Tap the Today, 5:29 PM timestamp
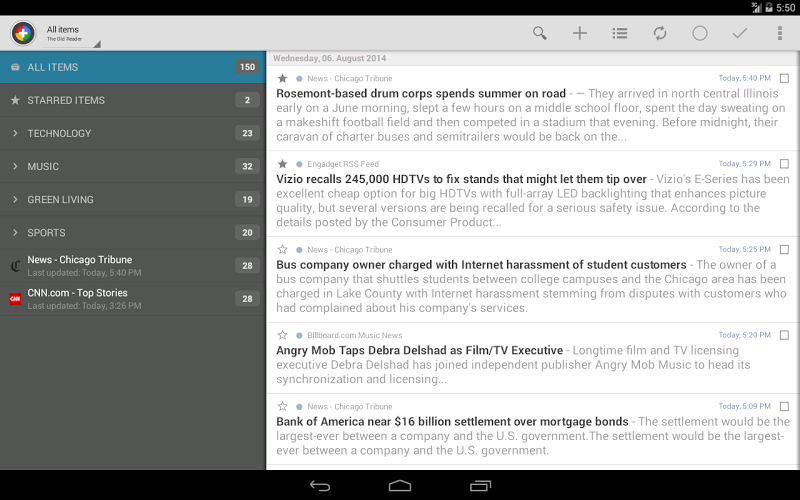The height and width of the screenshot is (500, 800). 744,164
